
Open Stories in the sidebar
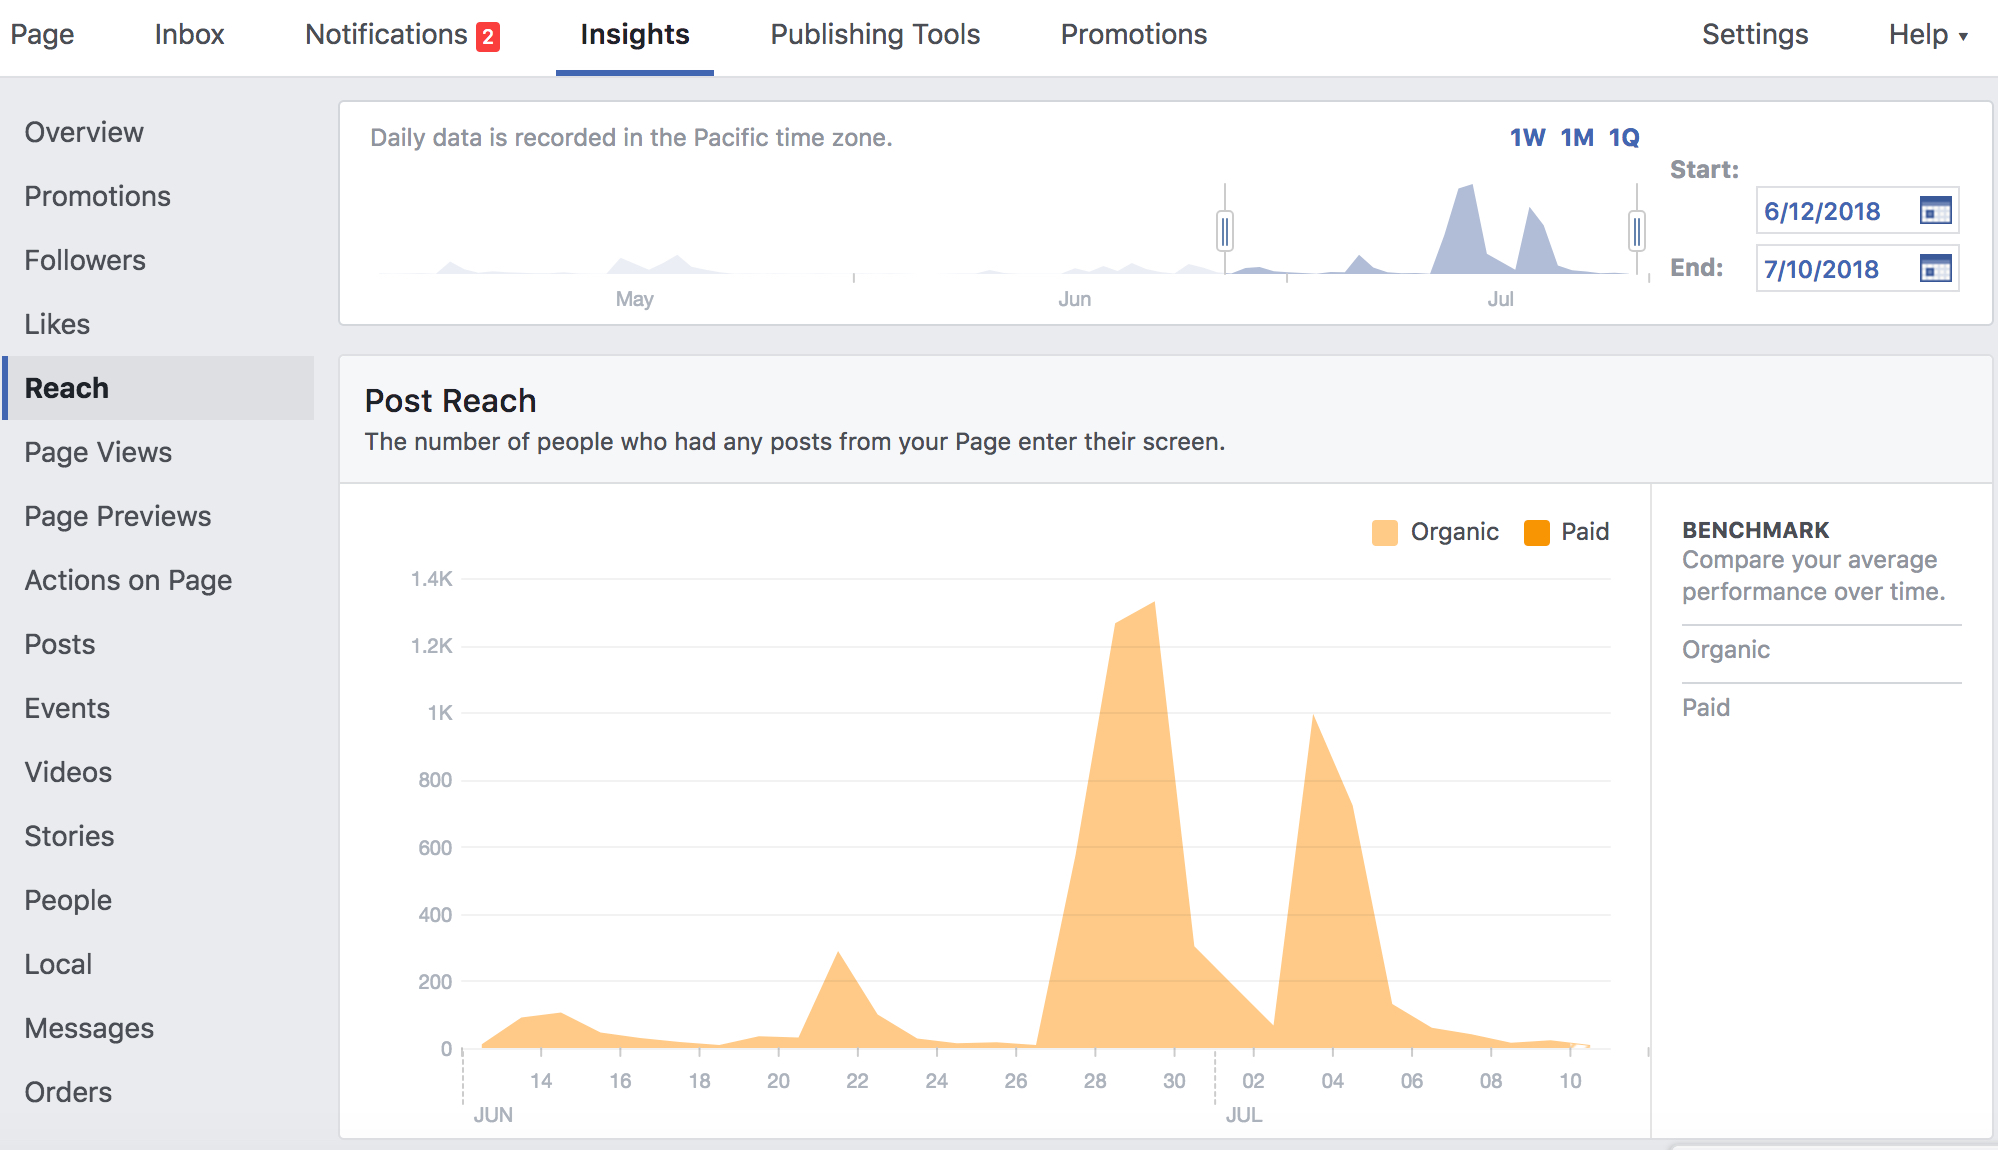[69, 836]
